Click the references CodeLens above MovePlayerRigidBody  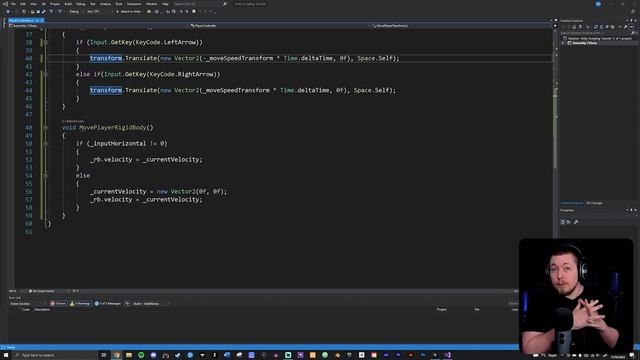[73, 121]
